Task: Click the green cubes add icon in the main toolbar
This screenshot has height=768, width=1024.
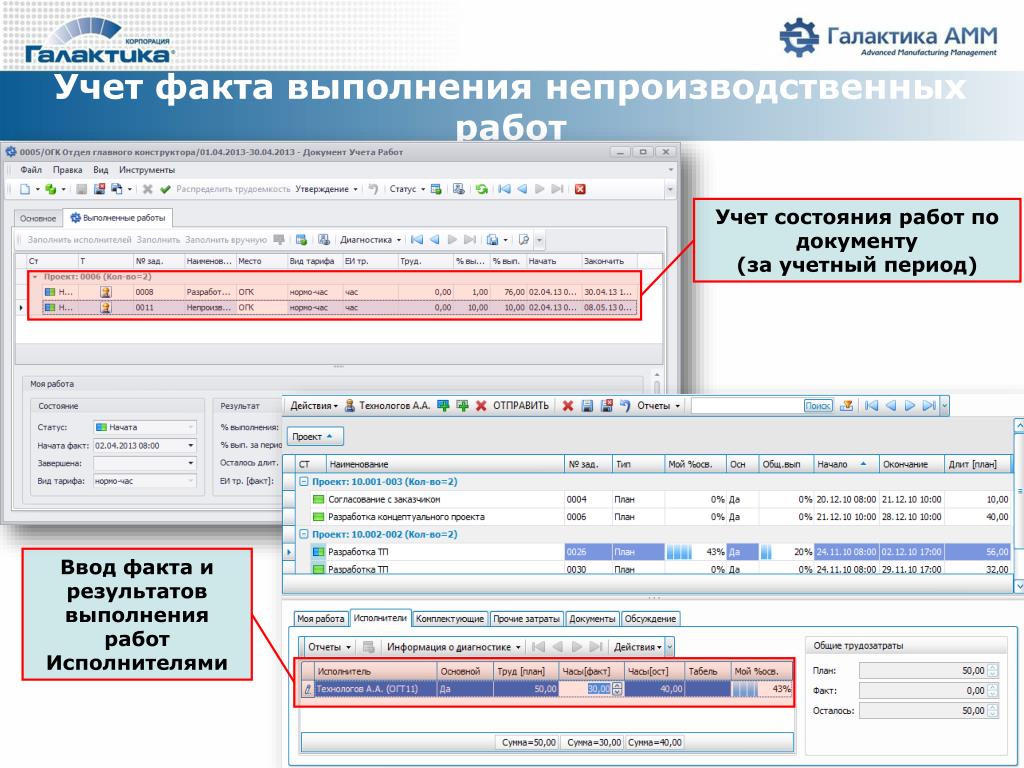Action: pos(50,189)
